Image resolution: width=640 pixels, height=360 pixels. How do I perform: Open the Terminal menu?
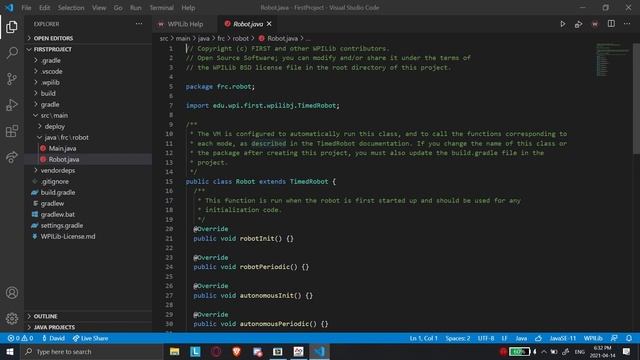[161, 7]
